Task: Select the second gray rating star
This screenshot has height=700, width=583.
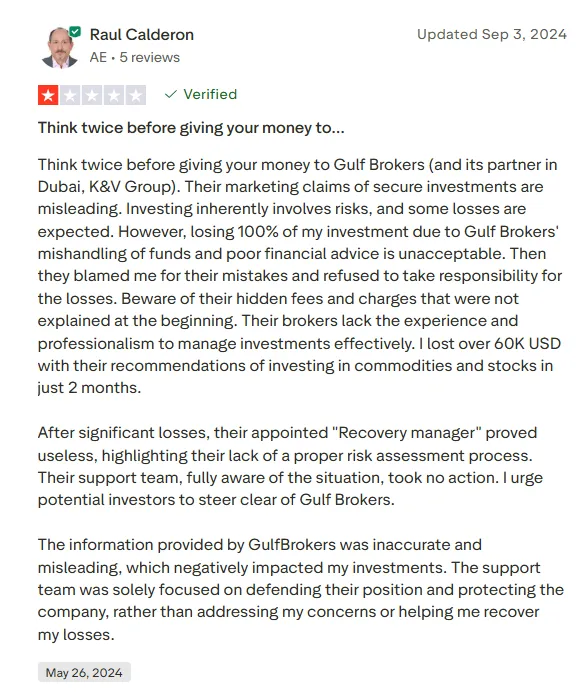Action: tap(70, 95)
